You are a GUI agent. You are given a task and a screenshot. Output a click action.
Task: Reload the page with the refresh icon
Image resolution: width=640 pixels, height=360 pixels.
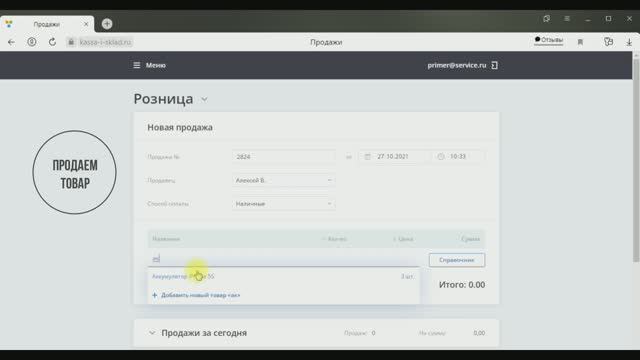52,42
